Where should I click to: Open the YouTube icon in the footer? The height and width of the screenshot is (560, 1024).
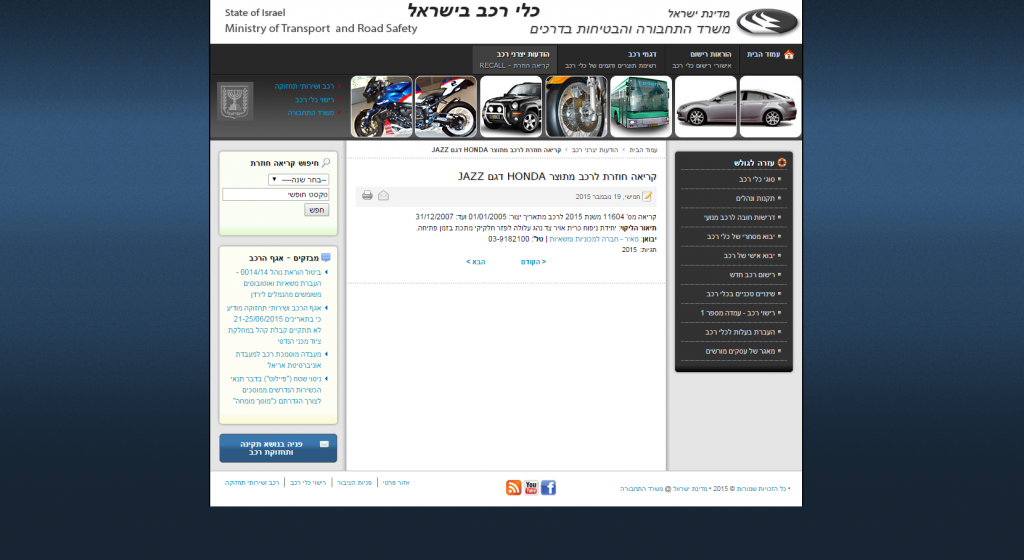(x=531, y=488)
